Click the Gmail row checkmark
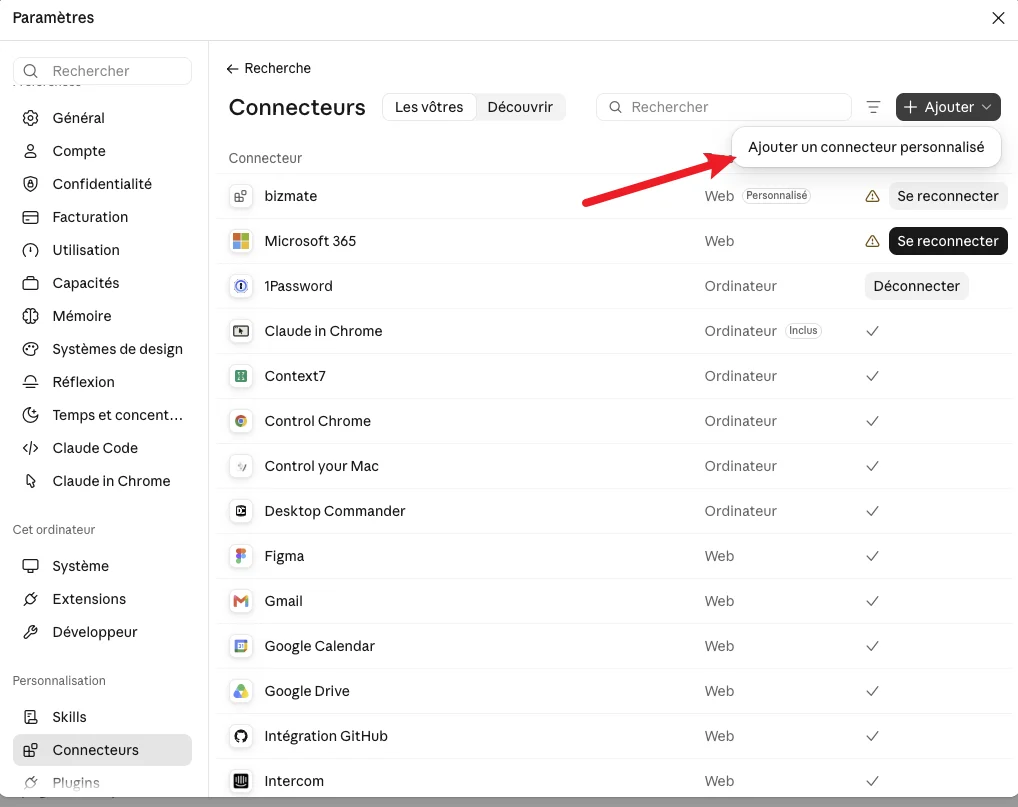 (872, 601)
